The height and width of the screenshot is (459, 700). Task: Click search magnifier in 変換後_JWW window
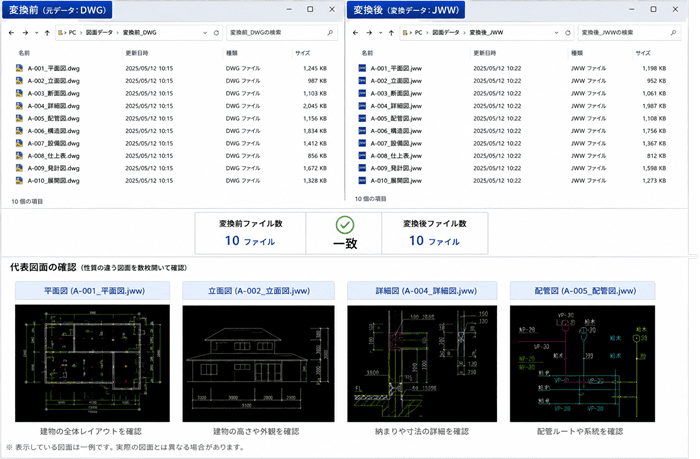pyautogui.click(x=673, y=33)
